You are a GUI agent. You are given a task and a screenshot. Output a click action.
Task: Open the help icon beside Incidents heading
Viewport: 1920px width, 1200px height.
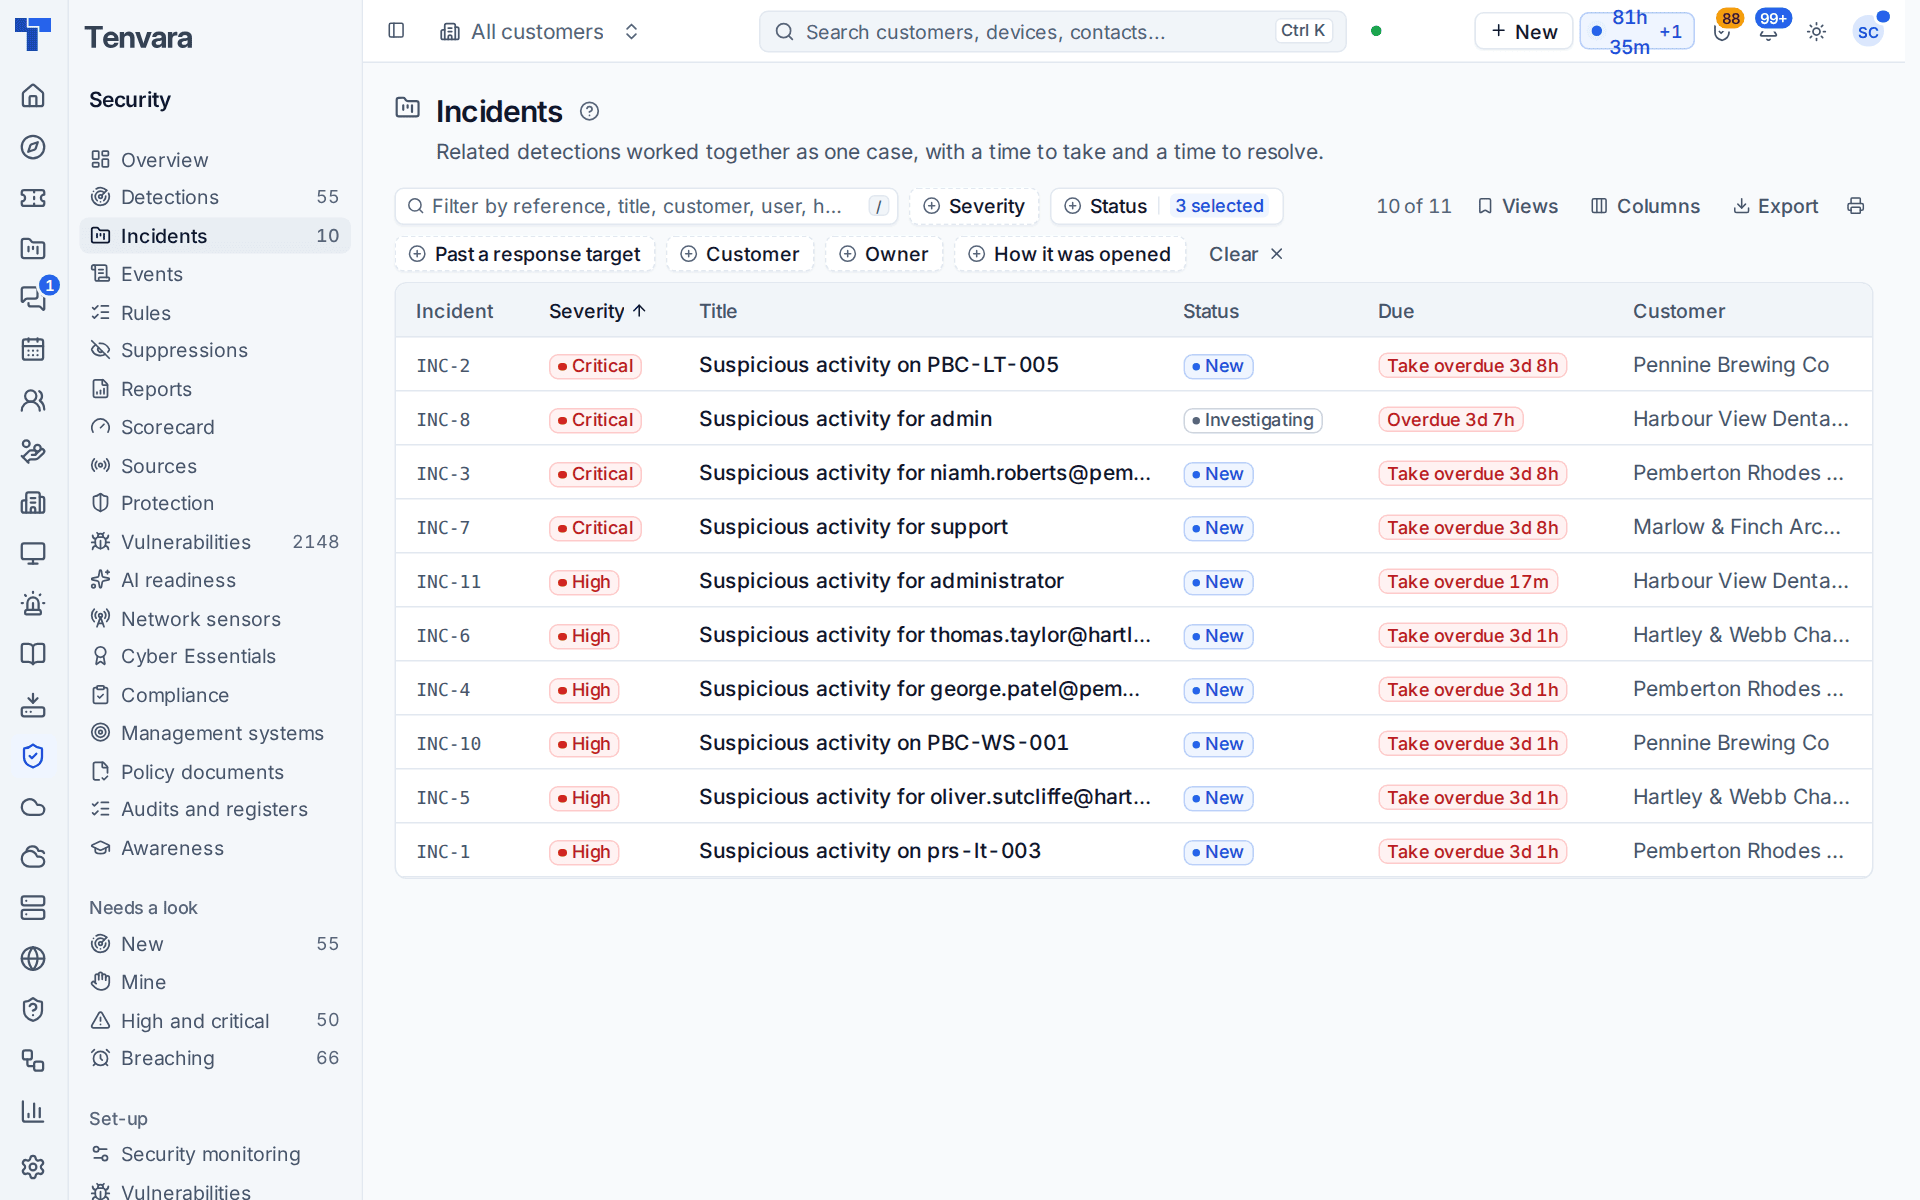coord(590,112)
